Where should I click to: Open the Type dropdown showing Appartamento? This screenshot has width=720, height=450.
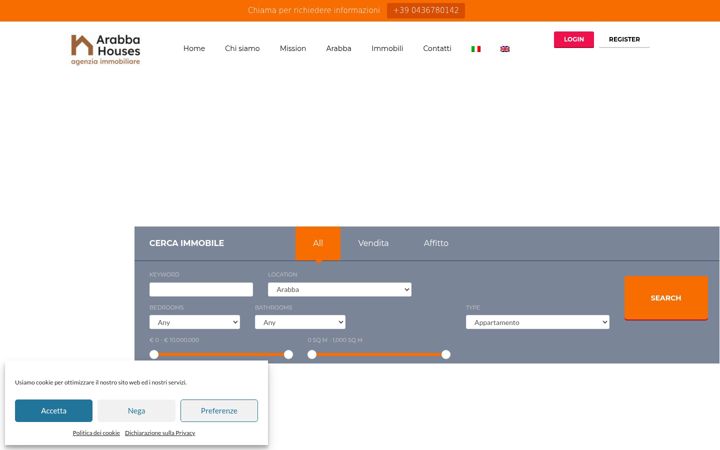(x=537, y=322)
